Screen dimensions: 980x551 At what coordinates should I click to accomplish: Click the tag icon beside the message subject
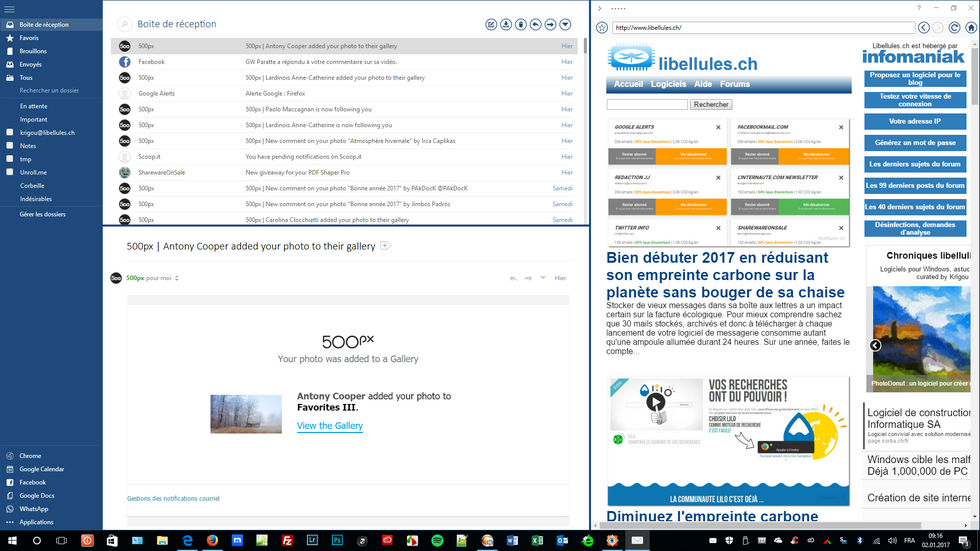tap(386, 246)
